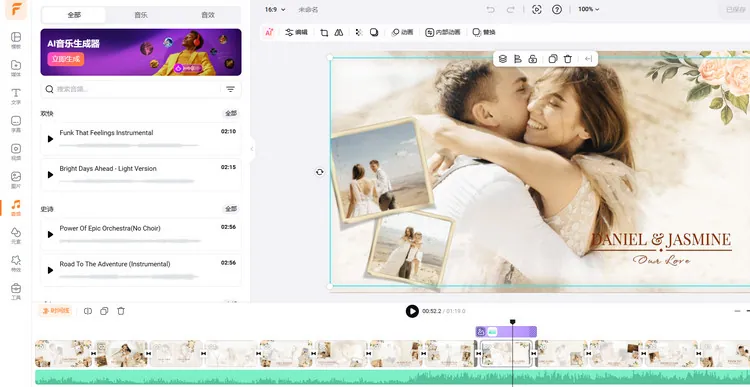Open the Photos (图片) sidebar panel

(x=16, y=180)
